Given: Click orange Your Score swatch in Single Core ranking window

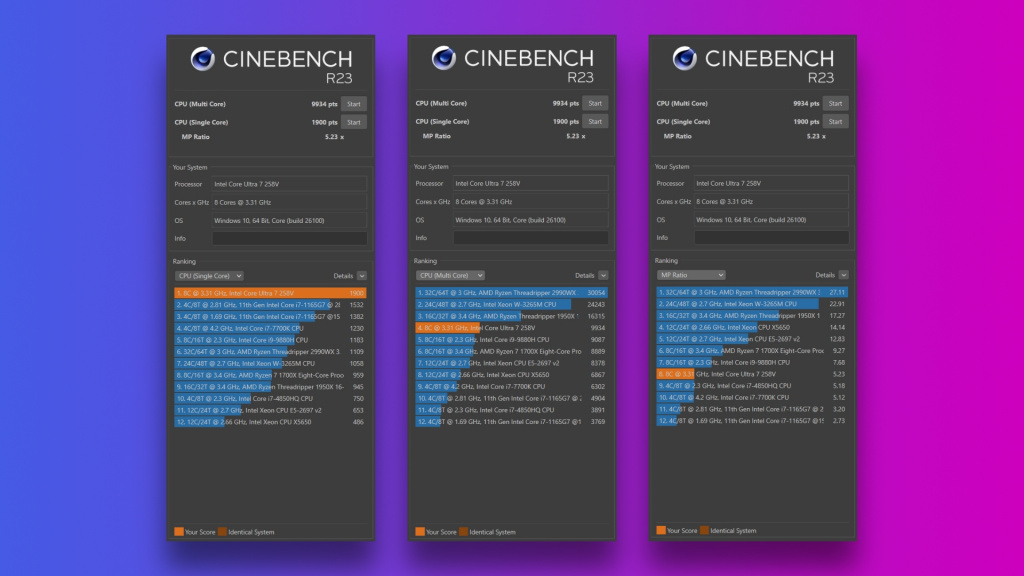Looking at the screenshot, I should coord(178,532).
